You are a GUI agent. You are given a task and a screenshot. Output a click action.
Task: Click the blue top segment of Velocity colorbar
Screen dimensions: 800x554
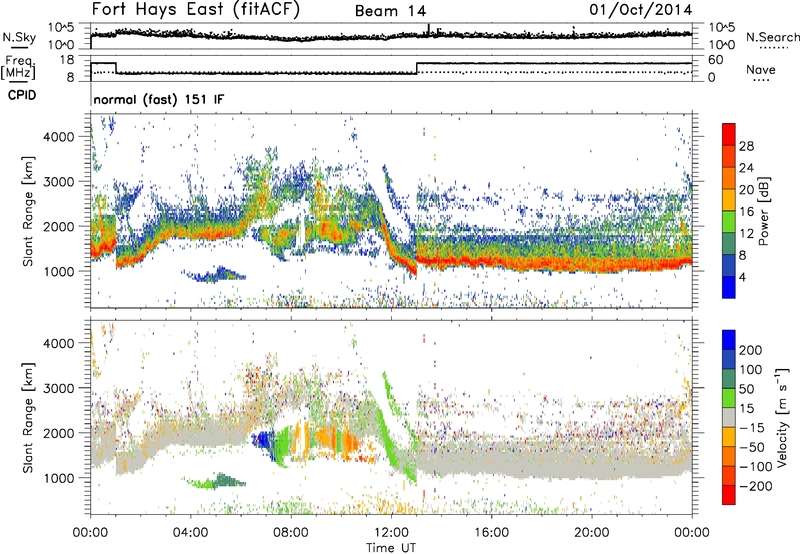coord(729,340)
